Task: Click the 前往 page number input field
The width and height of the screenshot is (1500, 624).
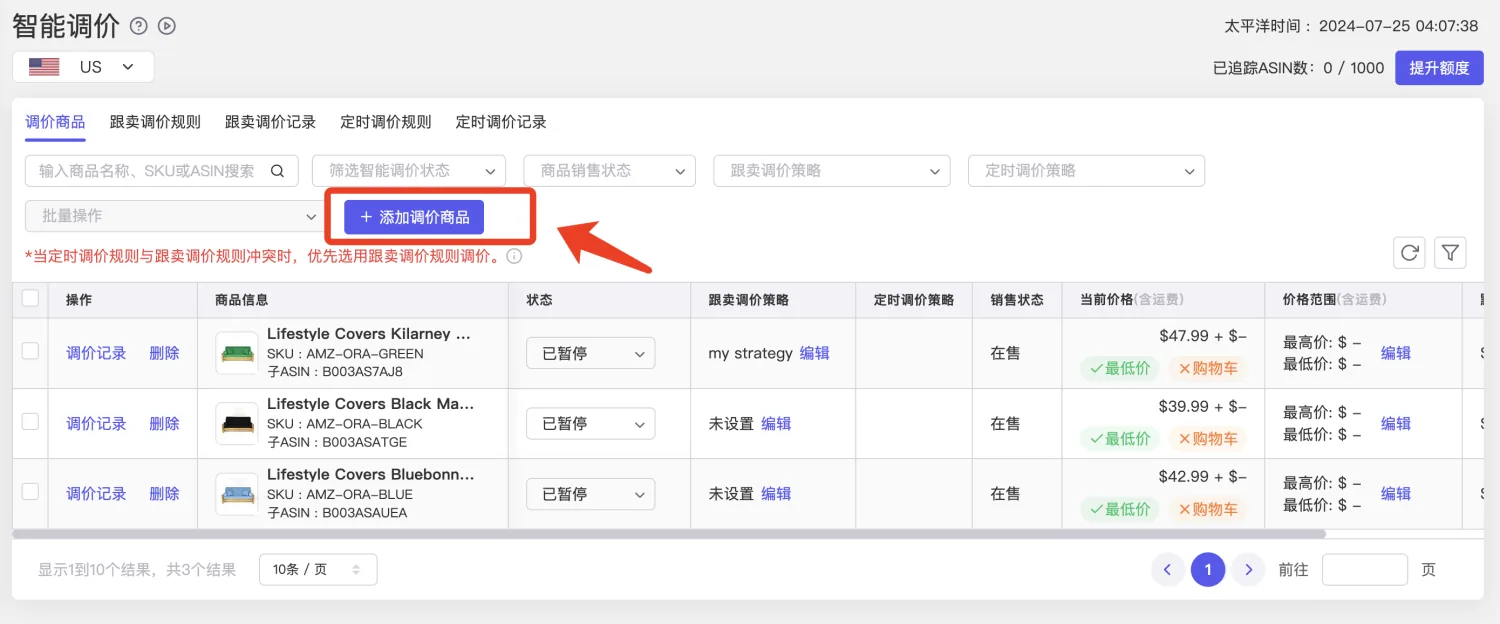Action: (x=1364, y=570)
